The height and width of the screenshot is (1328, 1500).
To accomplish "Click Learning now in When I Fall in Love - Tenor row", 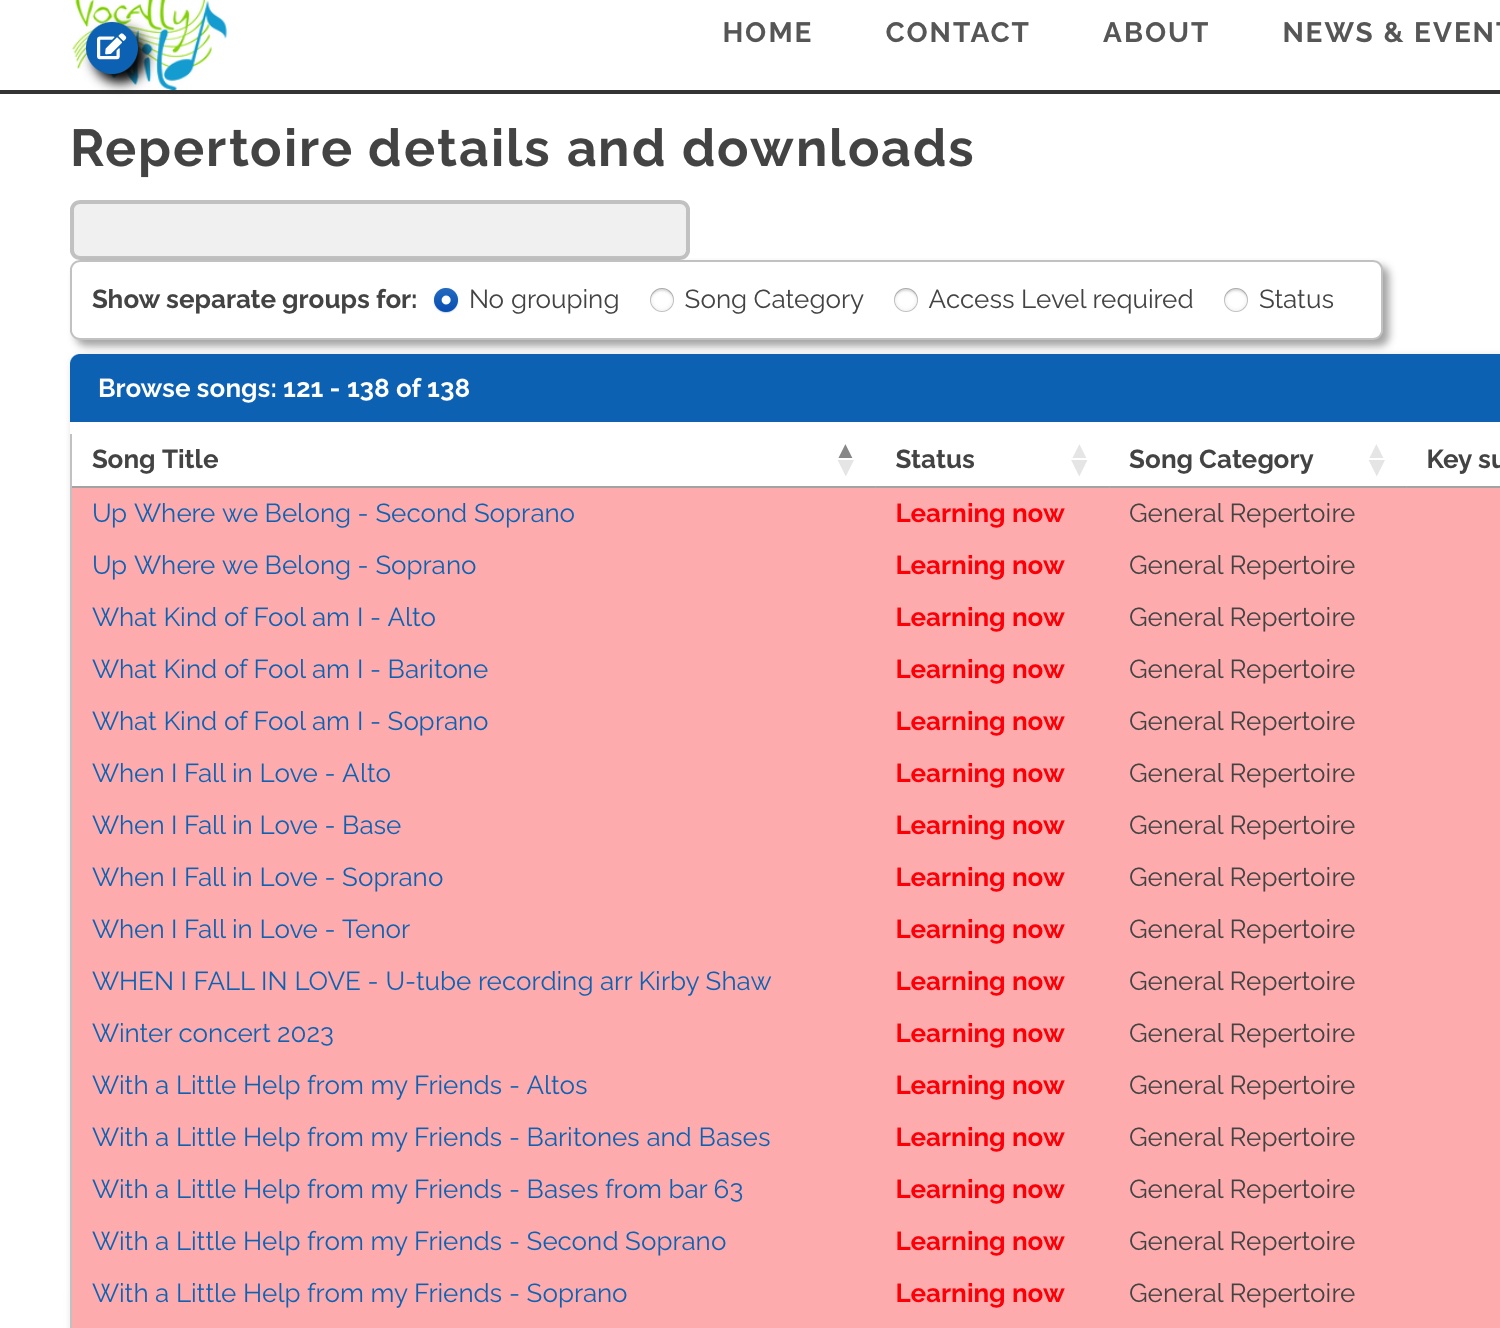I will click(980, 929).
